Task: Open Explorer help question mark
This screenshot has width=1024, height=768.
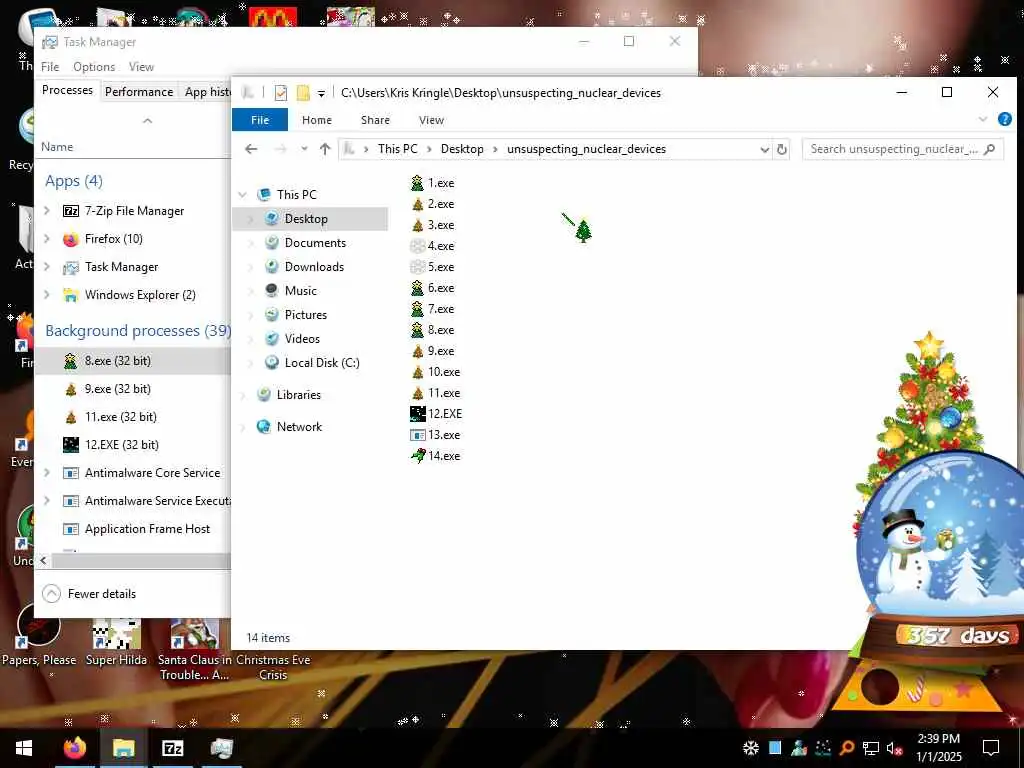Action: (x=1004, y=119)
